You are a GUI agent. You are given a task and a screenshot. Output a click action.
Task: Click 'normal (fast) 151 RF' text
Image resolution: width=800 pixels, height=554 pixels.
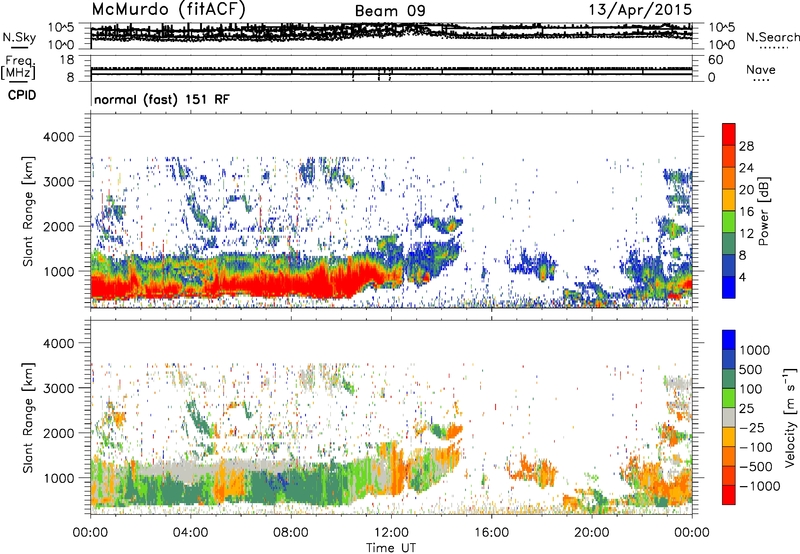(x=162, y=99)
